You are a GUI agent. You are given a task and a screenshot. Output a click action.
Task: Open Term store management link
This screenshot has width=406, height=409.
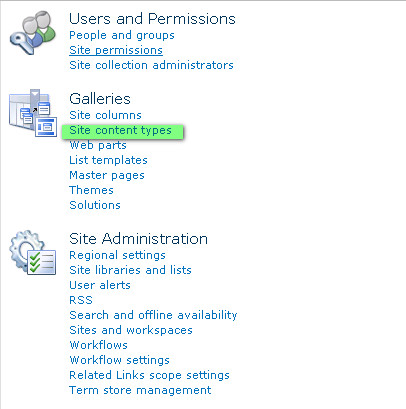coord(140,390)
